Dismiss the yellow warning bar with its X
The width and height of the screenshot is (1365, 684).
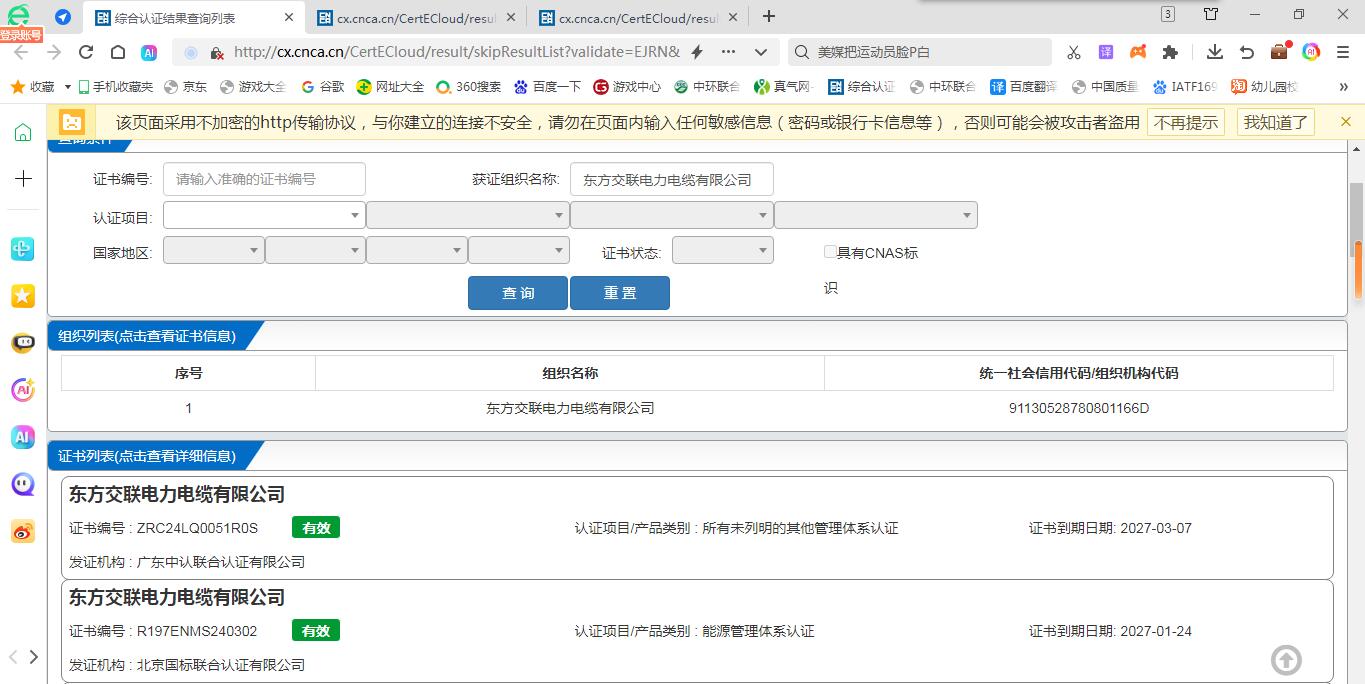[x=1346, y=122]
